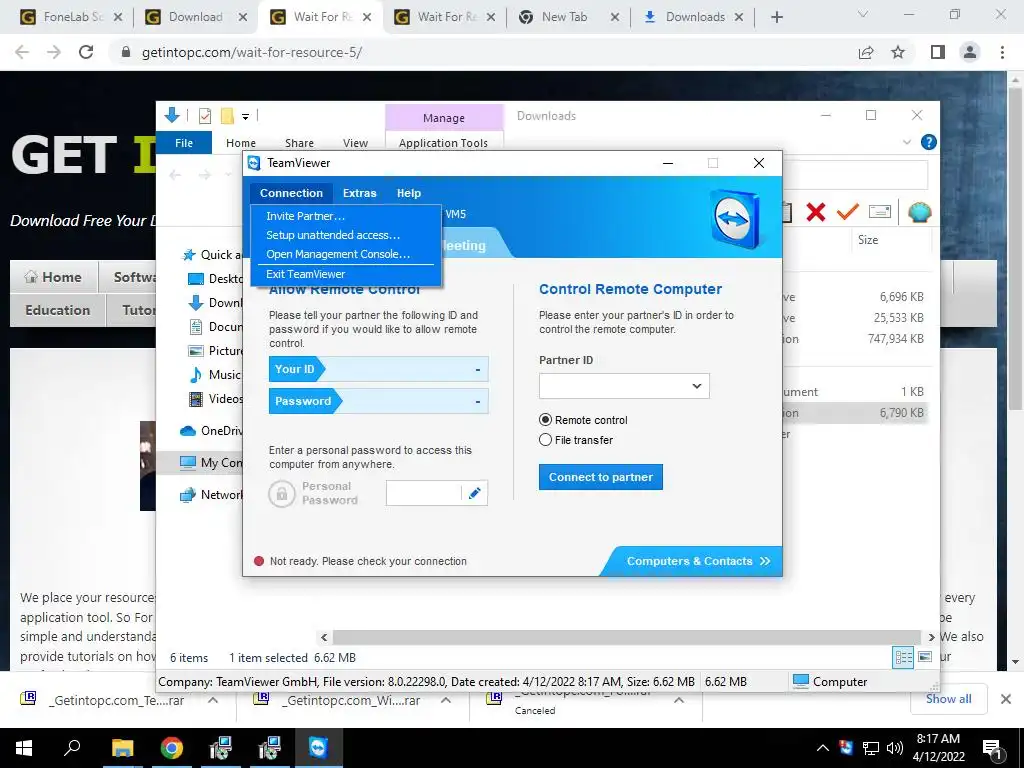Screen dimensions: 1024x768
Task: Click the pencil edit icon for Personal Password
Action: 475,493
